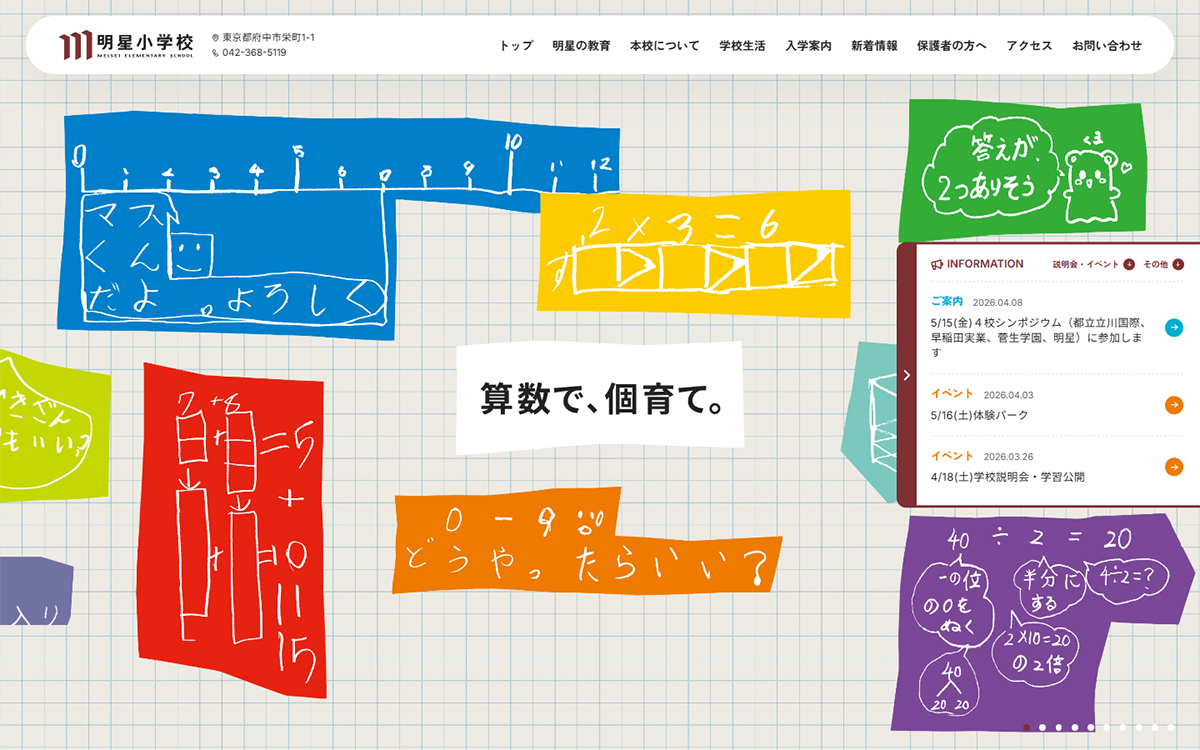
Task: Select the first carousel dot
Action: coord(1027,727)
